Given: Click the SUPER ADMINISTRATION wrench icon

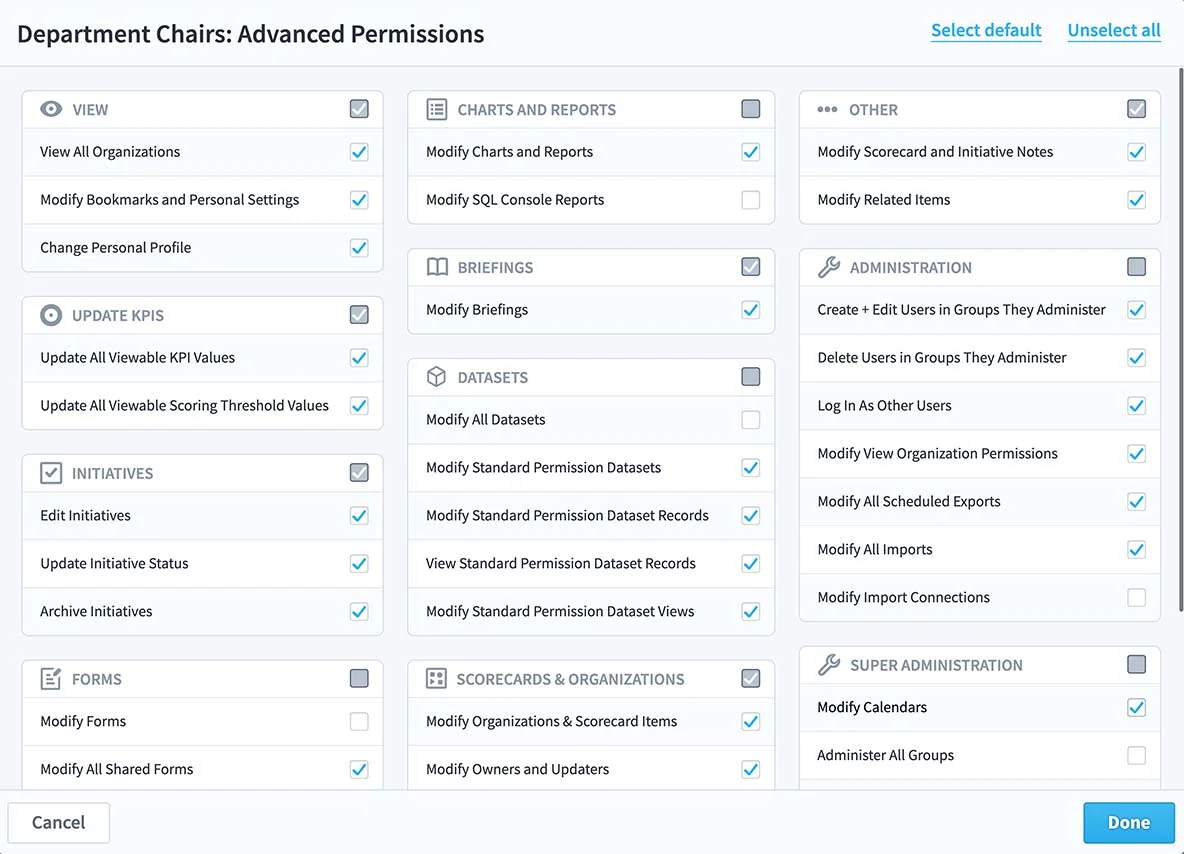Looking at the screenshot, I should point(829,665).
